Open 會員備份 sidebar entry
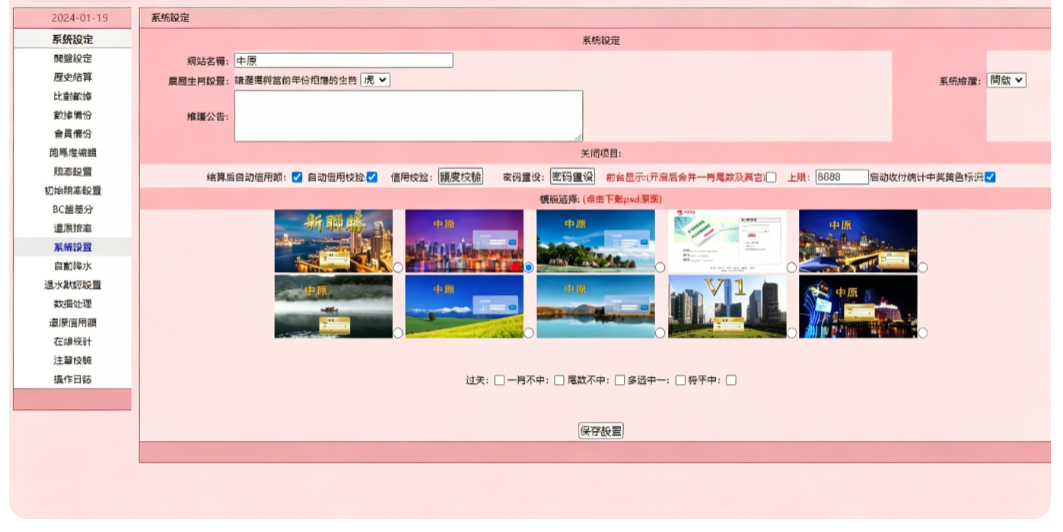 73,134
